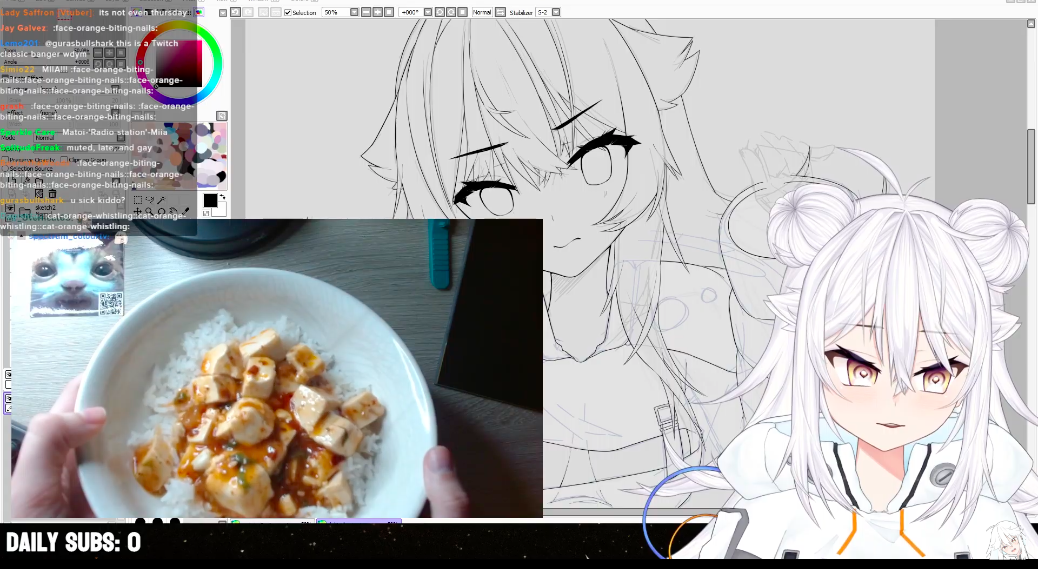Click the Delete Layer trash icon
This screenshot has height=569, width=1038.
point(52,194)
